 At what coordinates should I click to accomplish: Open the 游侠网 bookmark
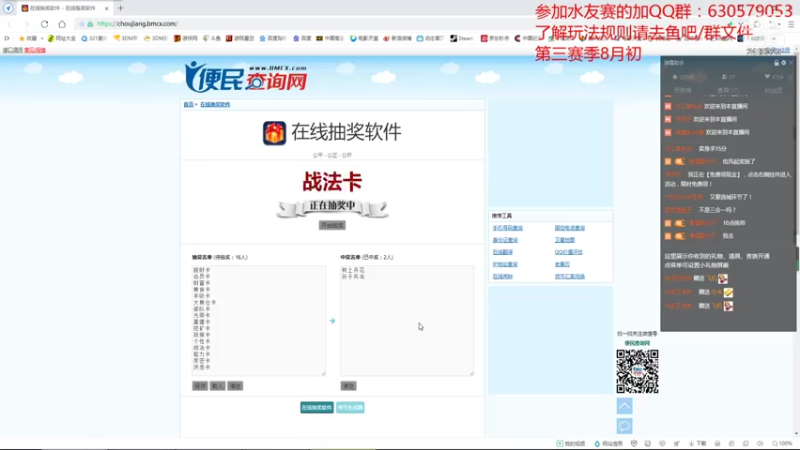185,38
